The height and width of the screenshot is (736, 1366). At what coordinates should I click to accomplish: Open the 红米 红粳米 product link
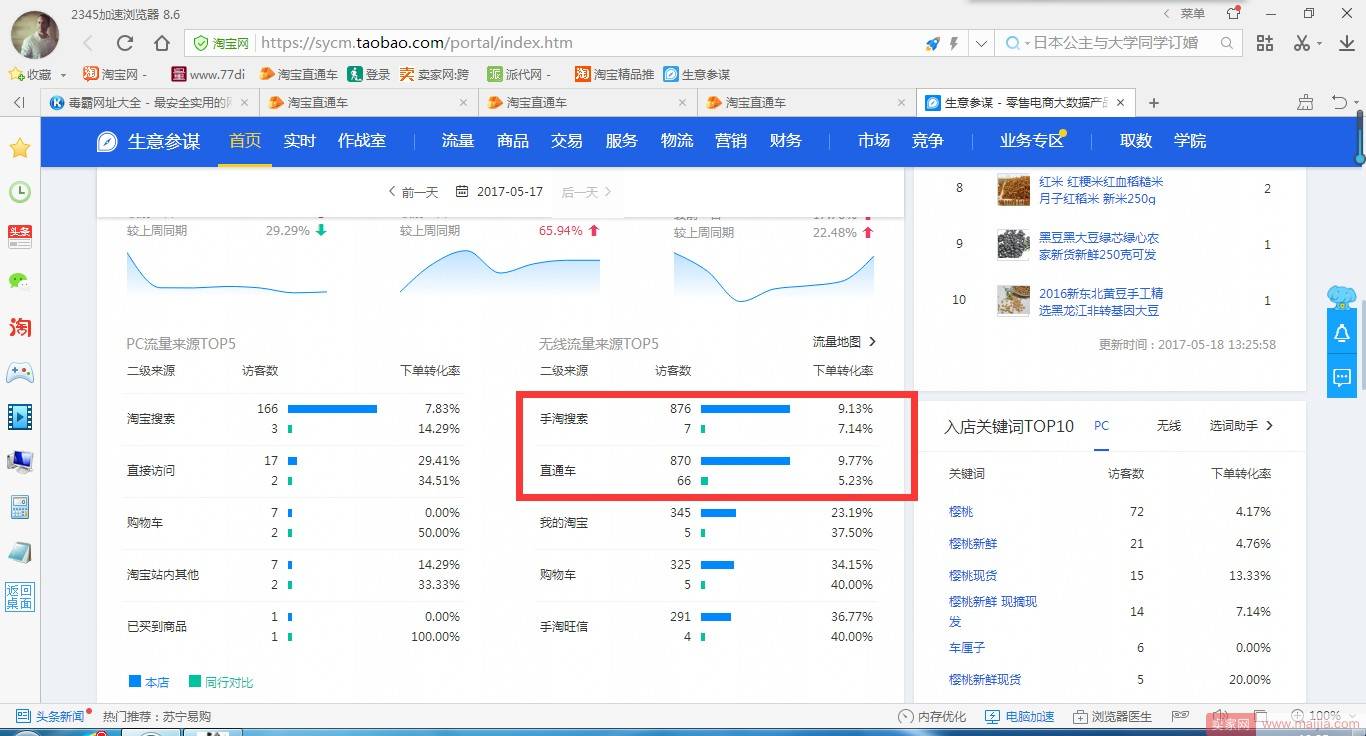[1101, 190]
